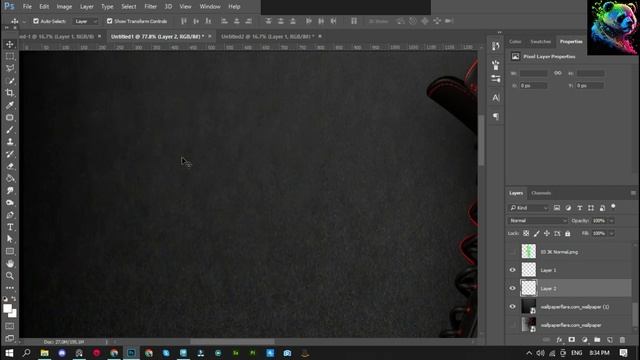Show the bottom wallpaperflare.com_wallpaper layer
The width and height of the screenshot is (640, 360).
(x=513, y=325)
